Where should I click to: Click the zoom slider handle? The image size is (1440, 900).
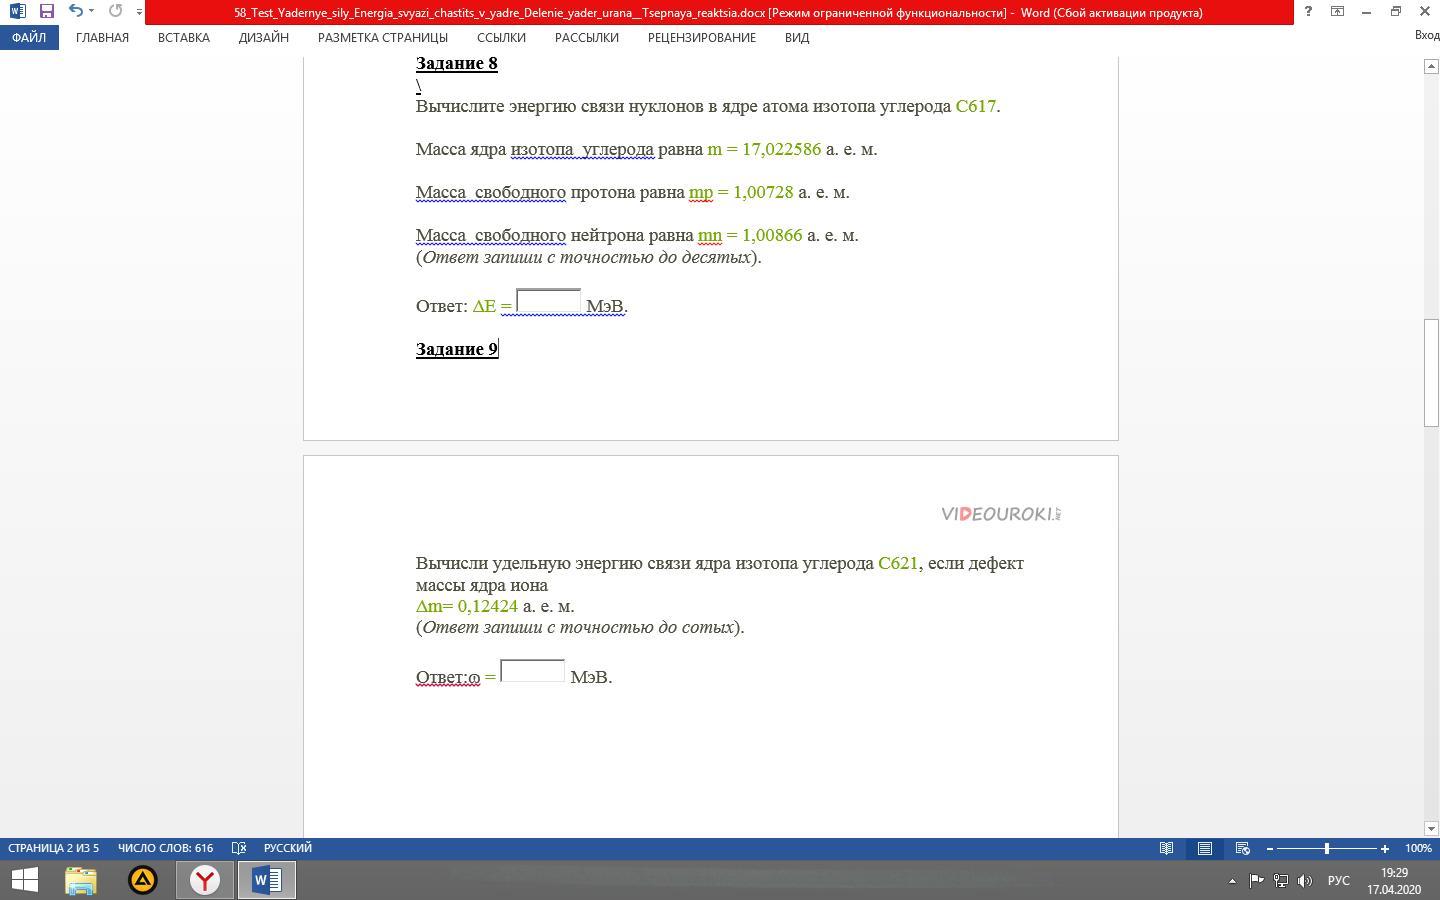click(x=1327, y=848)
